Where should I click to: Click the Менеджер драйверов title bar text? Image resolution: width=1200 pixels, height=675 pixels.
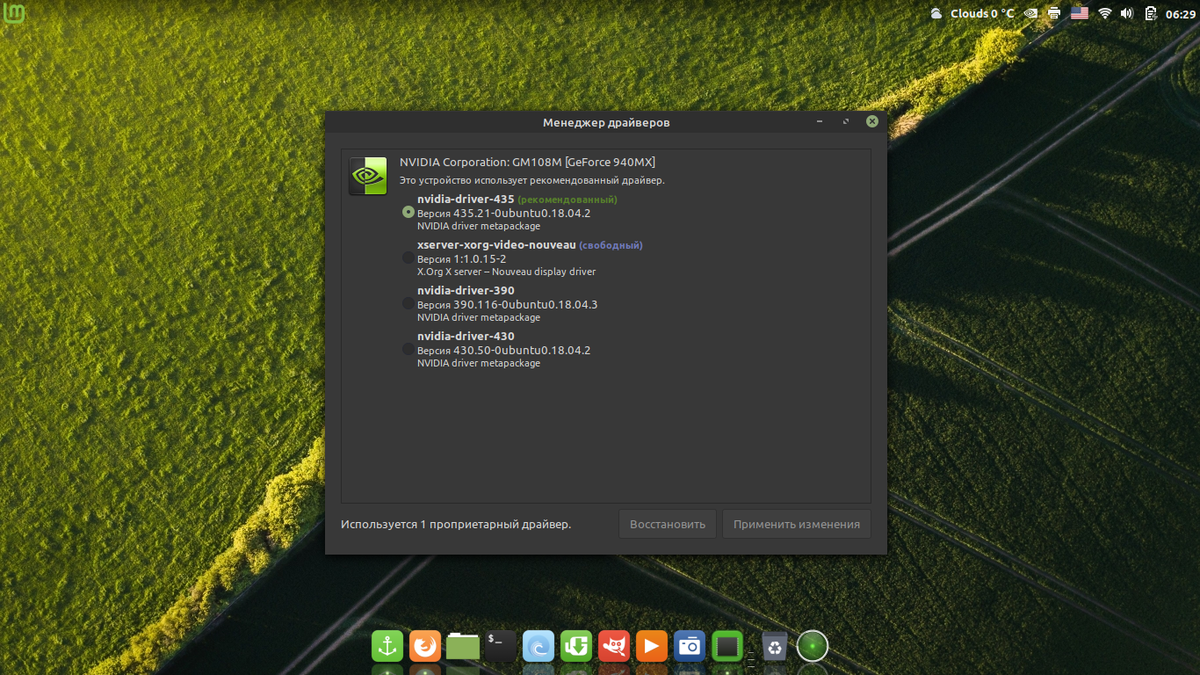(x=606, y=122)
